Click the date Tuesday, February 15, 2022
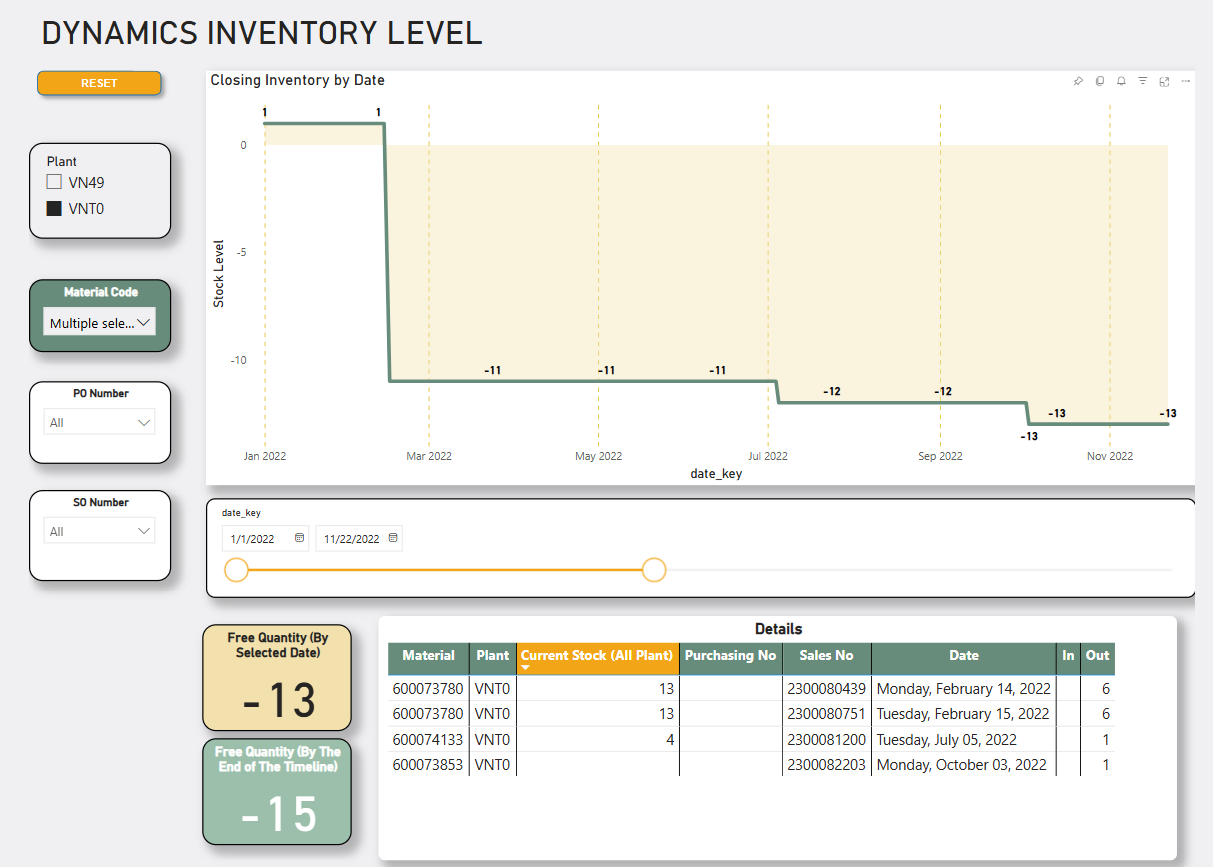 [x=964, y=714]
